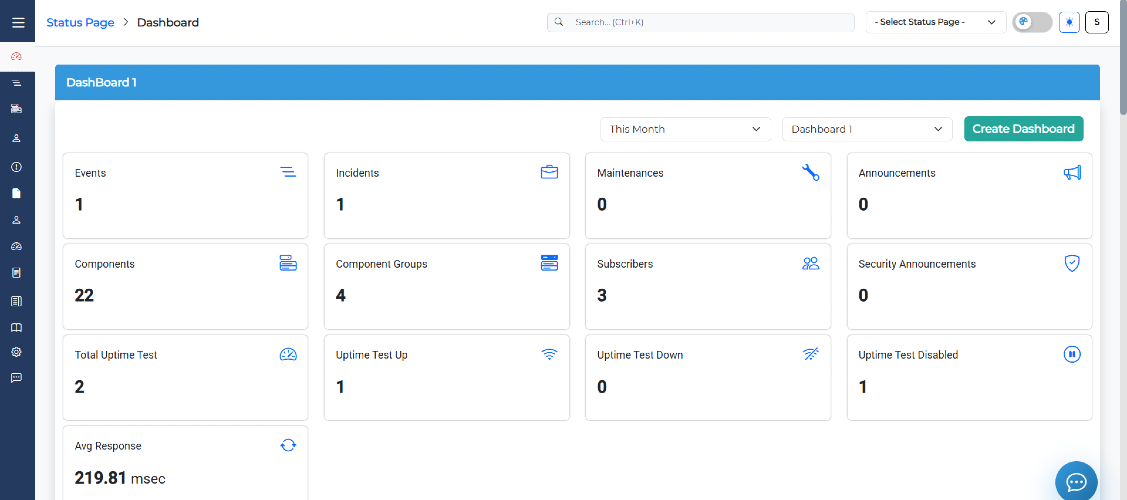Click the red dashboard gauge sidebar icon

tap(17, 56)
